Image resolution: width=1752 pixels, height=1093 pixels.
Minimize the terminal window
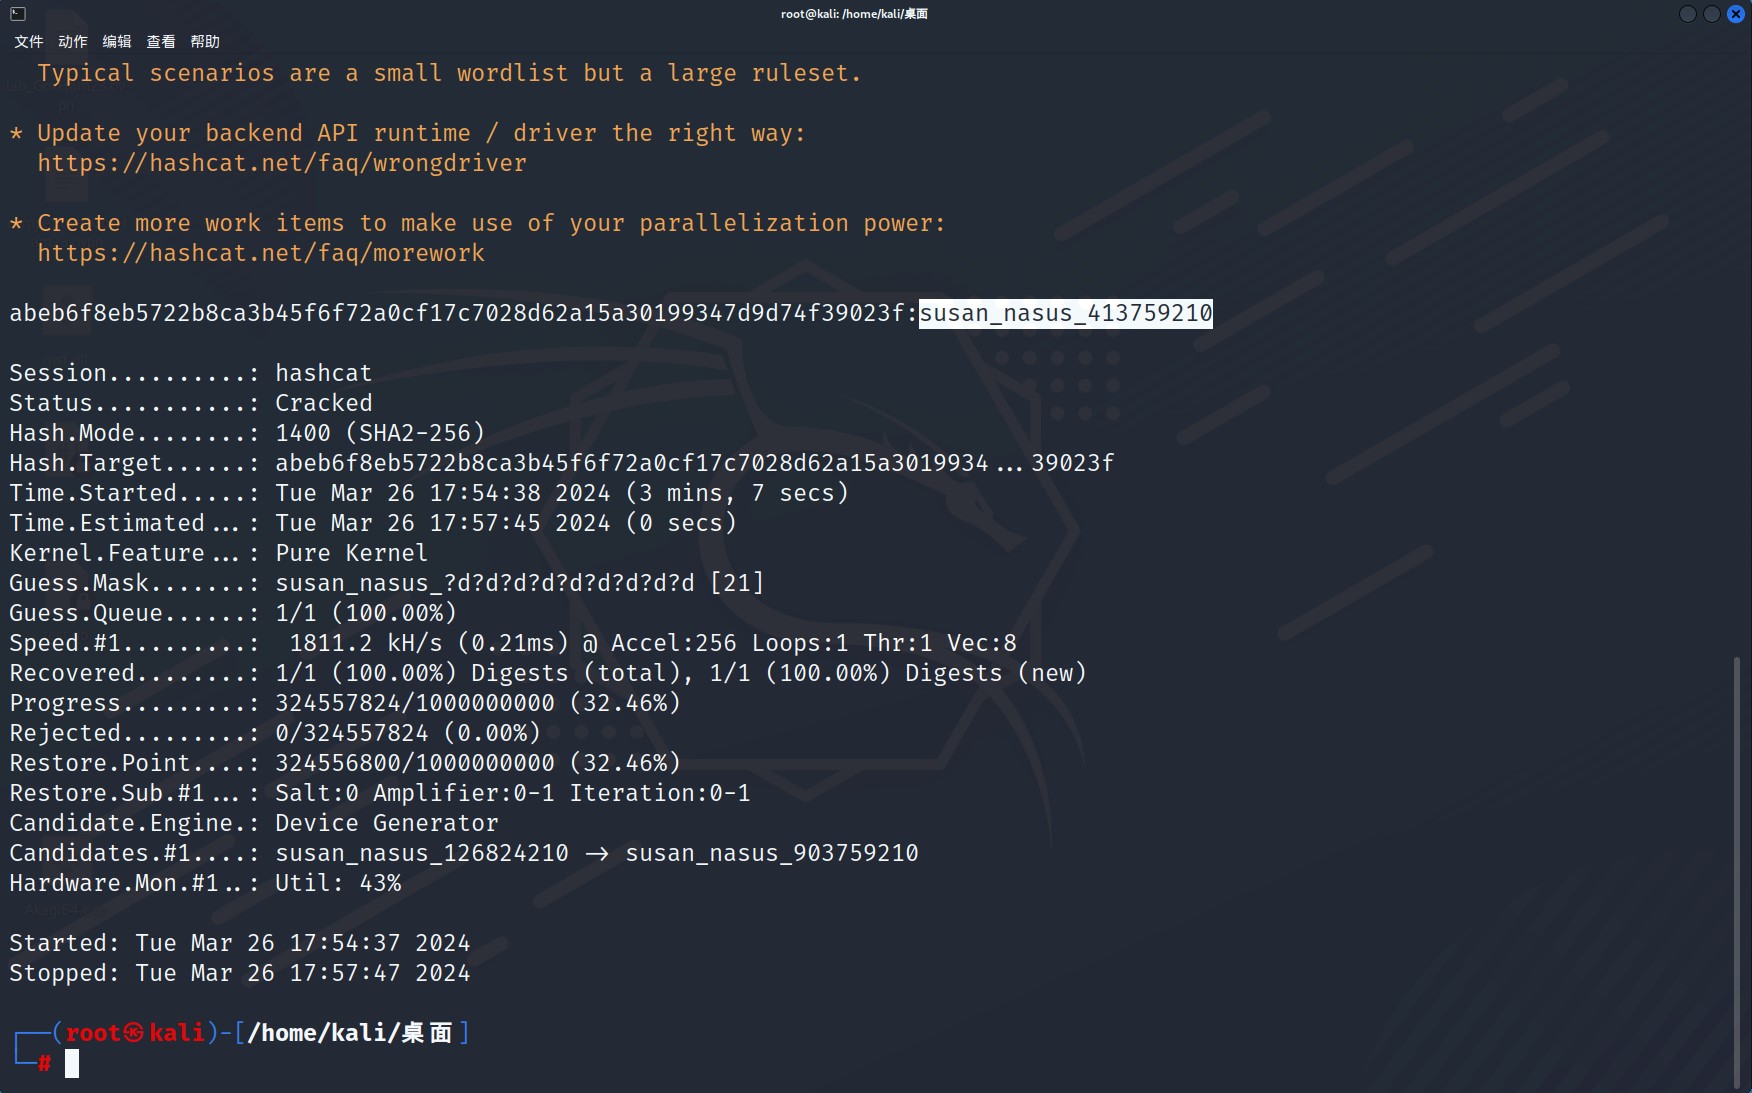[1688, 14]
